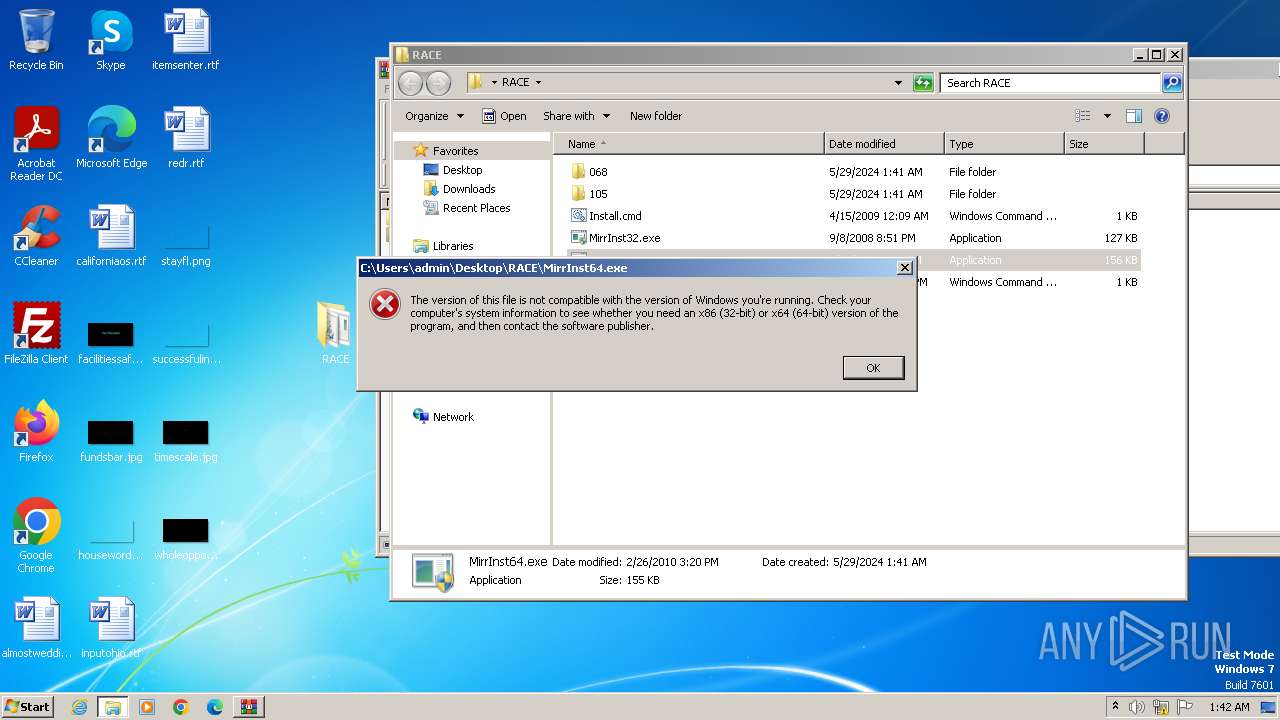The width and height of the screenshot is (1280, 720).
Task: Select the Firefox desktop shortcut
Action: pos(36,432)
